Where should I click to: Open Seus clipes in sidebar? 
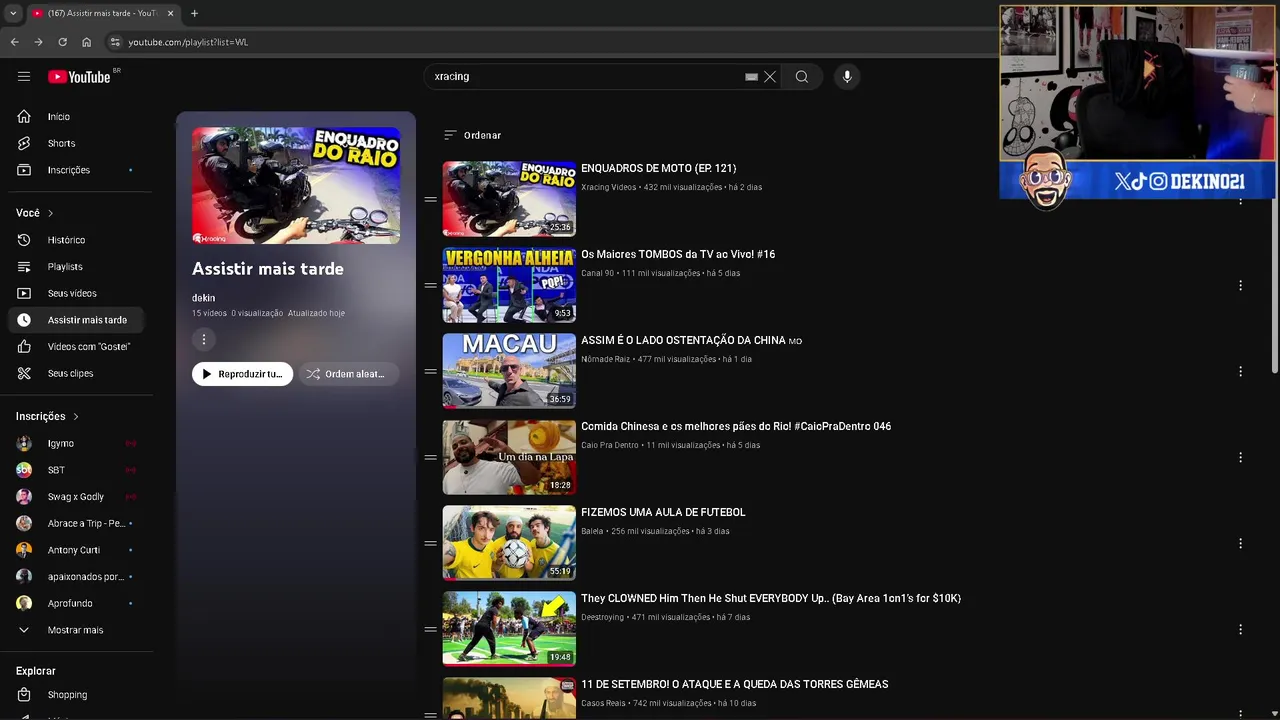[x=78, y=373]
